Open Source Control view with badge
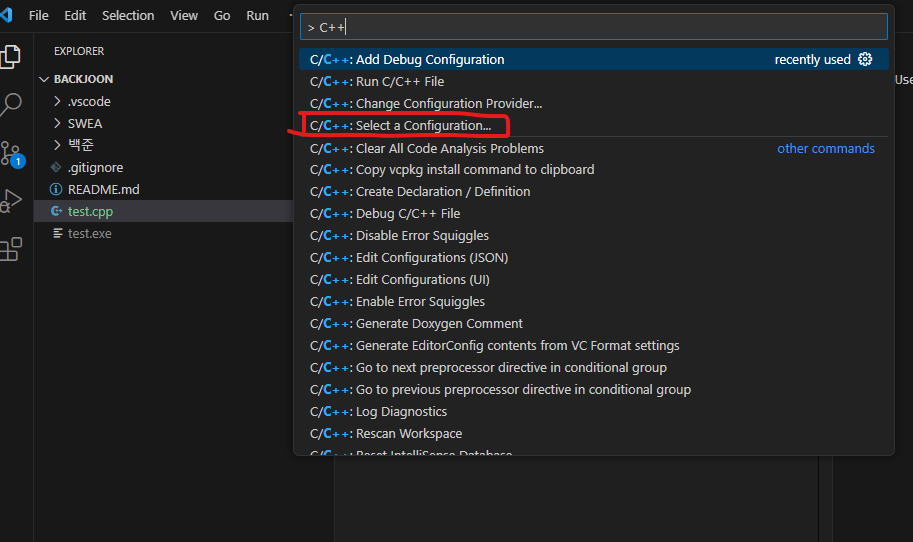The height and width of the screenshot is (542, 913). [x=12, y=154]
